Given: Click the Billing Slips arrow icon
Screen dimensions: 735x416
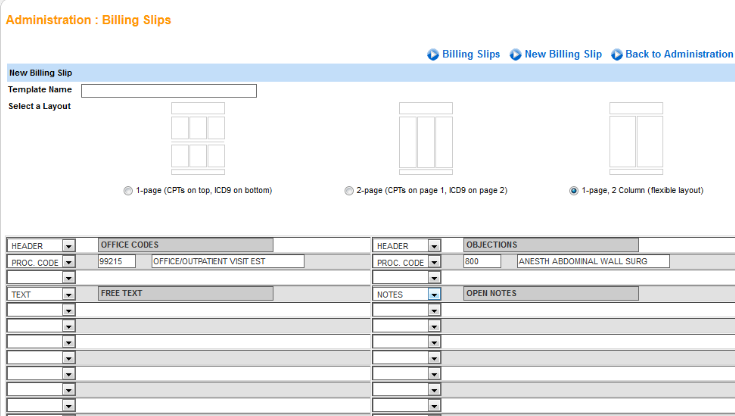Looking at the screenshot, I should (433, 54).
